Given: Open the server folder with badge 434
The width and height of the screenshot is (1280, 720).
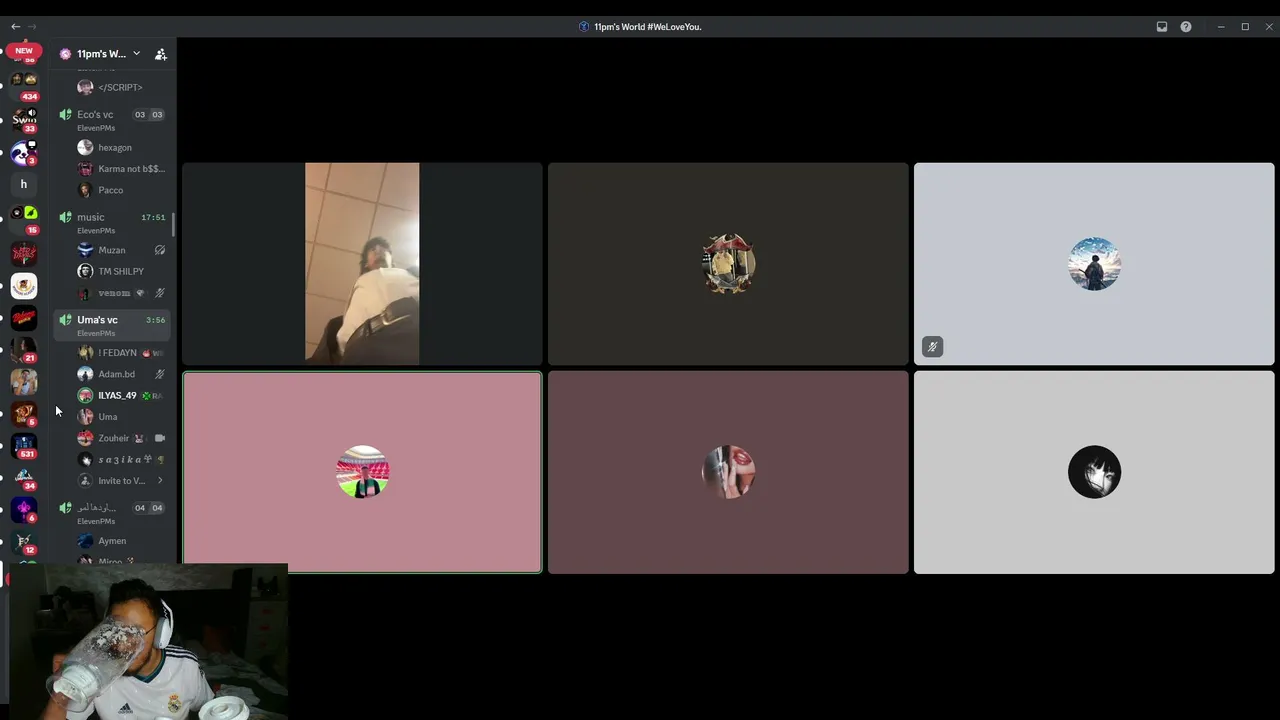Looking at the screenshot, I should [x=24, y=86].
